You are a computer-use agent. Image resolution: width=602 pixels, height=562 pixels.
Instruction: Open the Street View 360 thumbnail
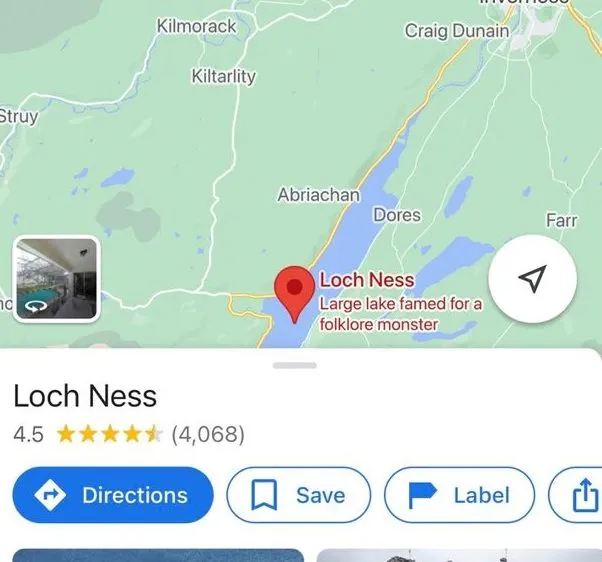(x=56, y=279)
